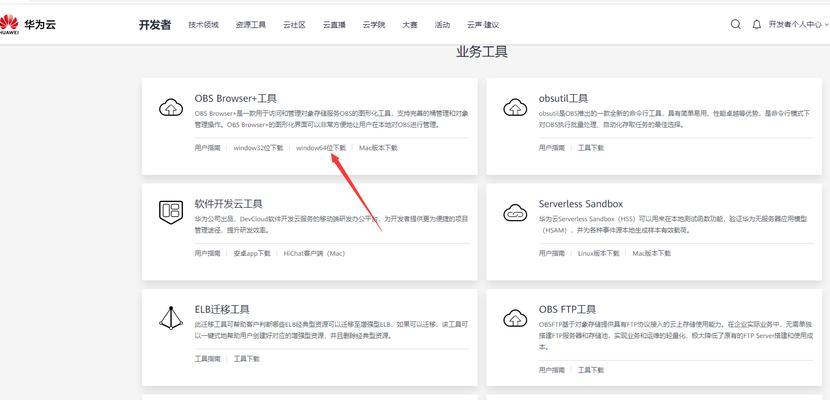Click the obsutil cloud upload icon
Image resolution: width=830 pixels, height=400 pixels.
[x=515, y=108]
